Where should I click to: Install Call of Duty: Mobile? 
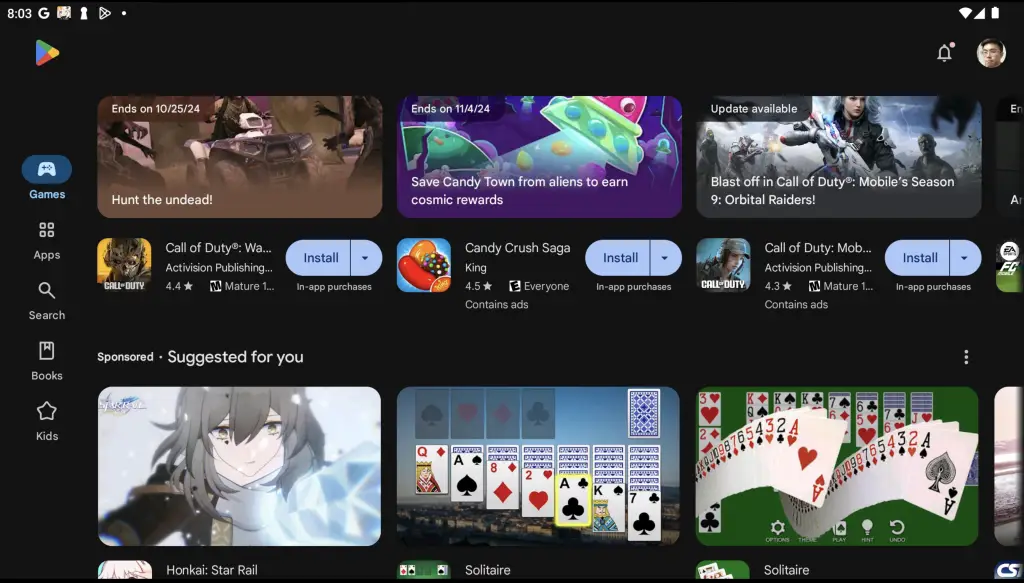918,258
